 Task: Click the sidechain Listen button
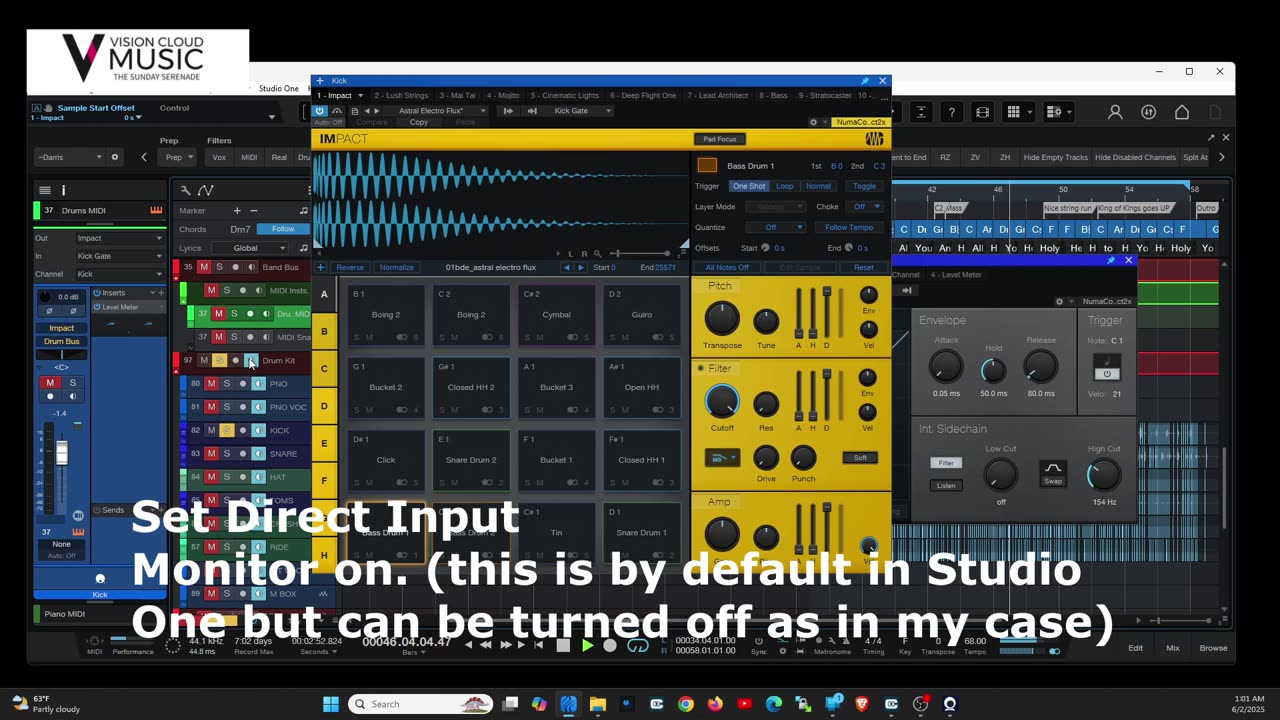(x=946, y=486)
